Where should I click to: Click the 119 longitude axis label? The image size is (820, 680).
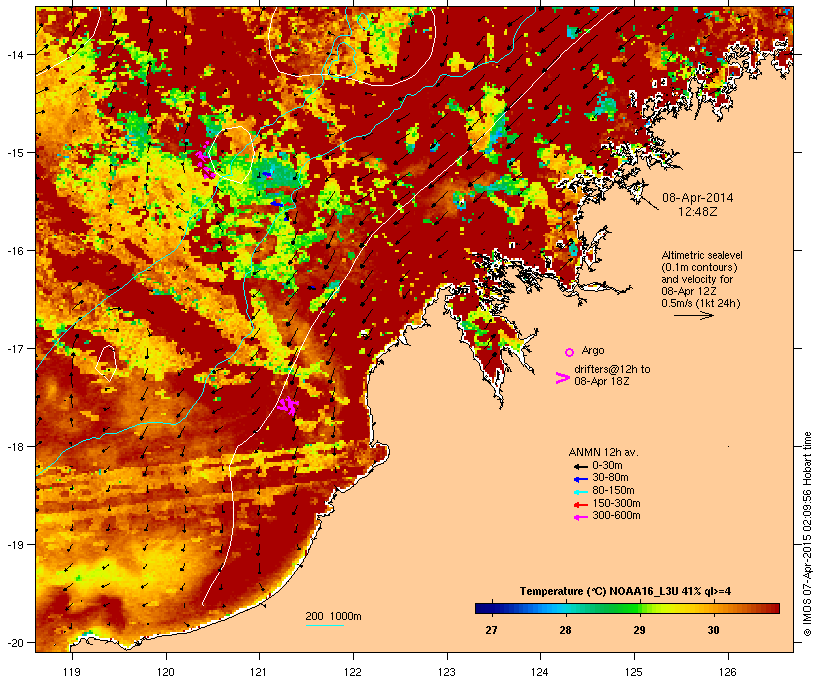[x=72, y=672]
